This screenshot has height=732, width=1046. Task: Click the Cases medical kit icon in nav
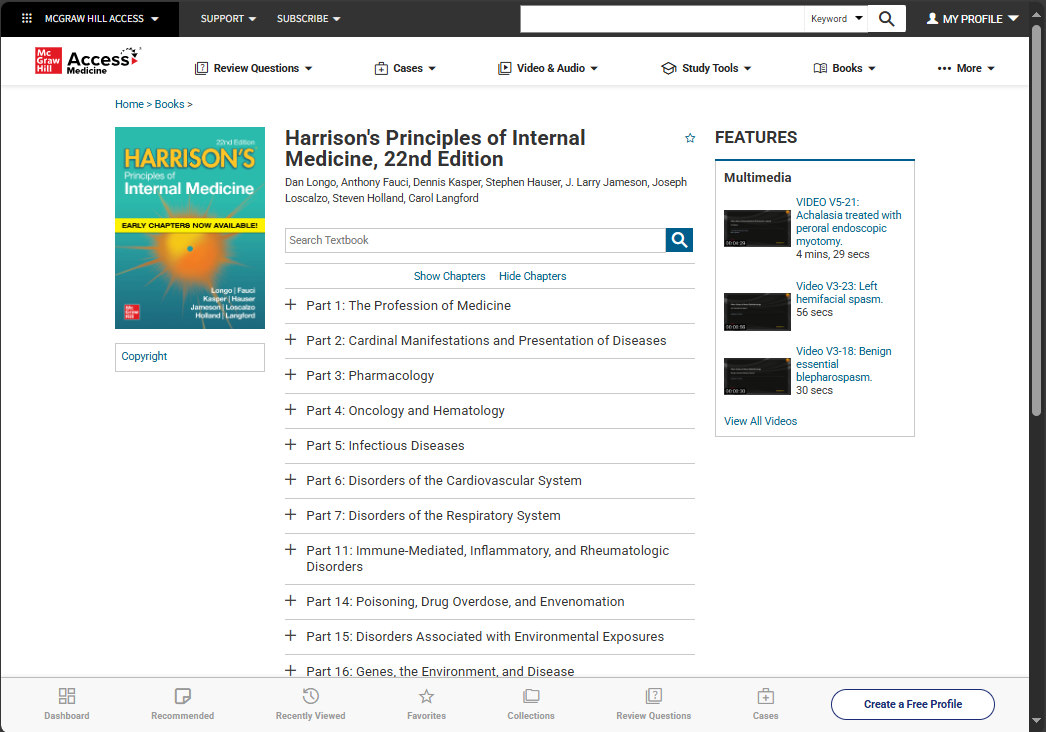point(381,68)
